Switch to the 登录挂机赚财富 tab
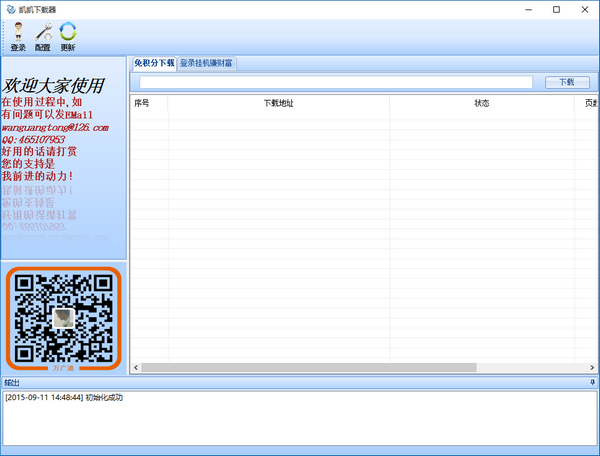 tap(207, 63)
